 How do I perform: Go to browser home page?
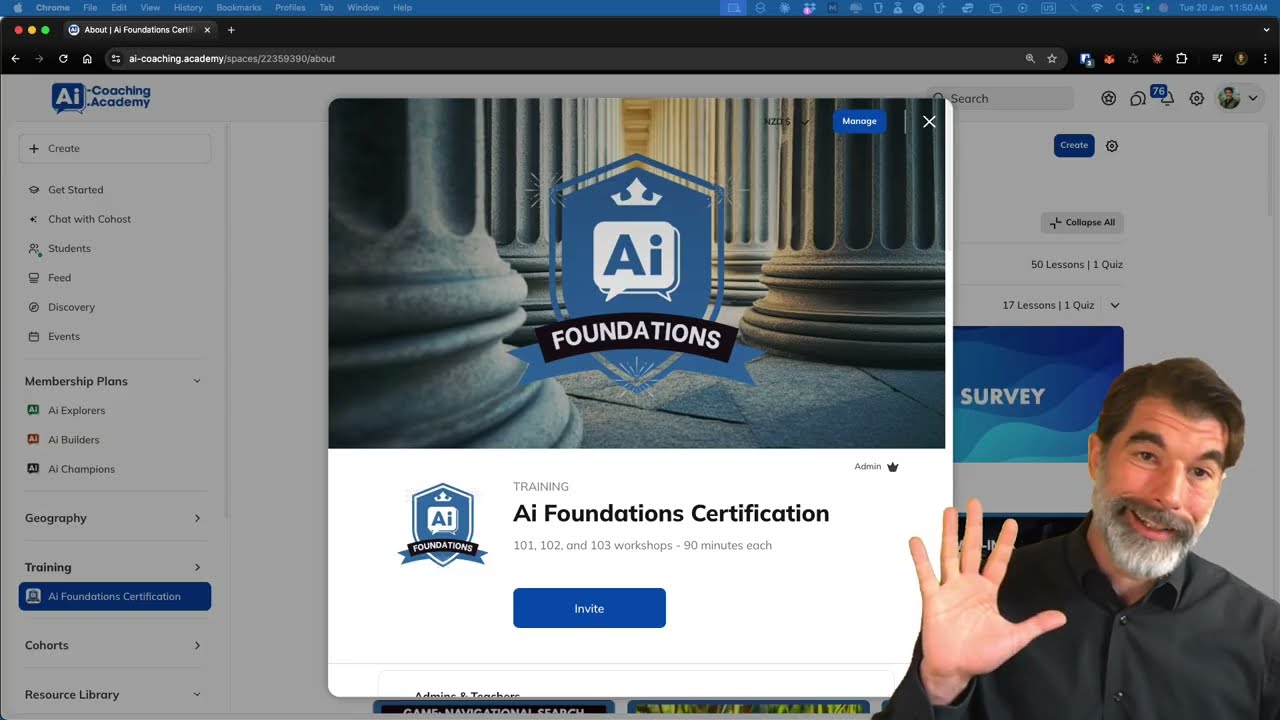coord(87,59)
